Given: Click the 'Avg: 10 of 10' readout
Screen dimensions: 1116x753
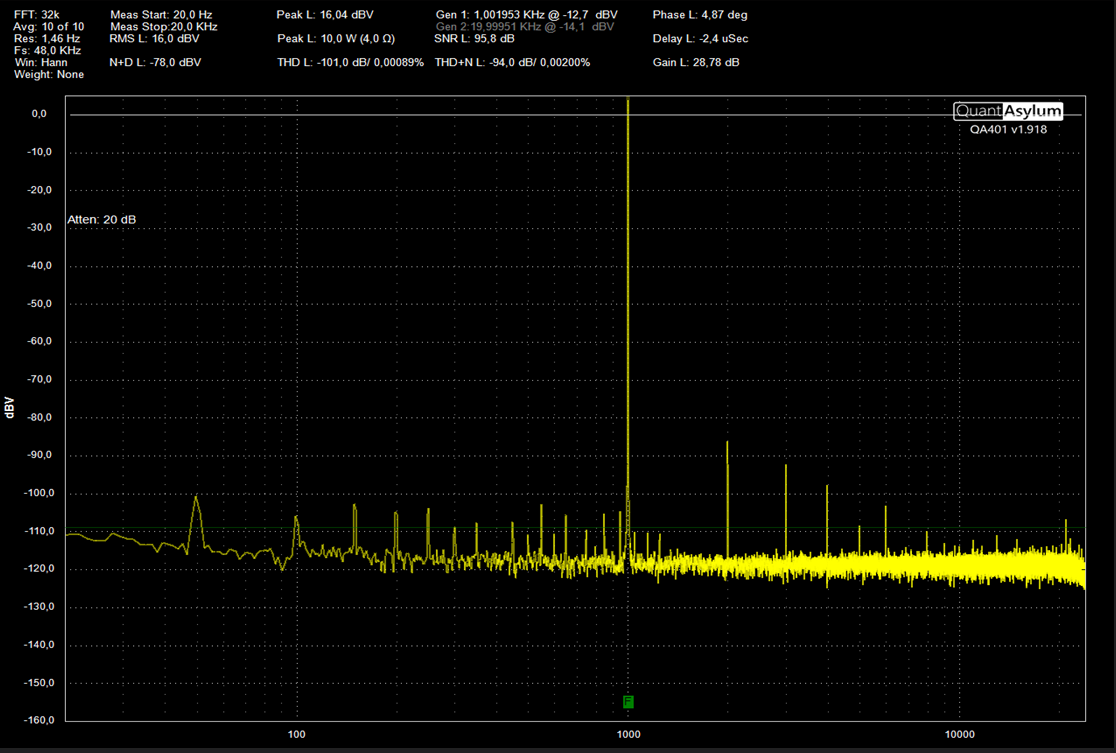Looking at the screenshot, I should (x=48, y=26).
